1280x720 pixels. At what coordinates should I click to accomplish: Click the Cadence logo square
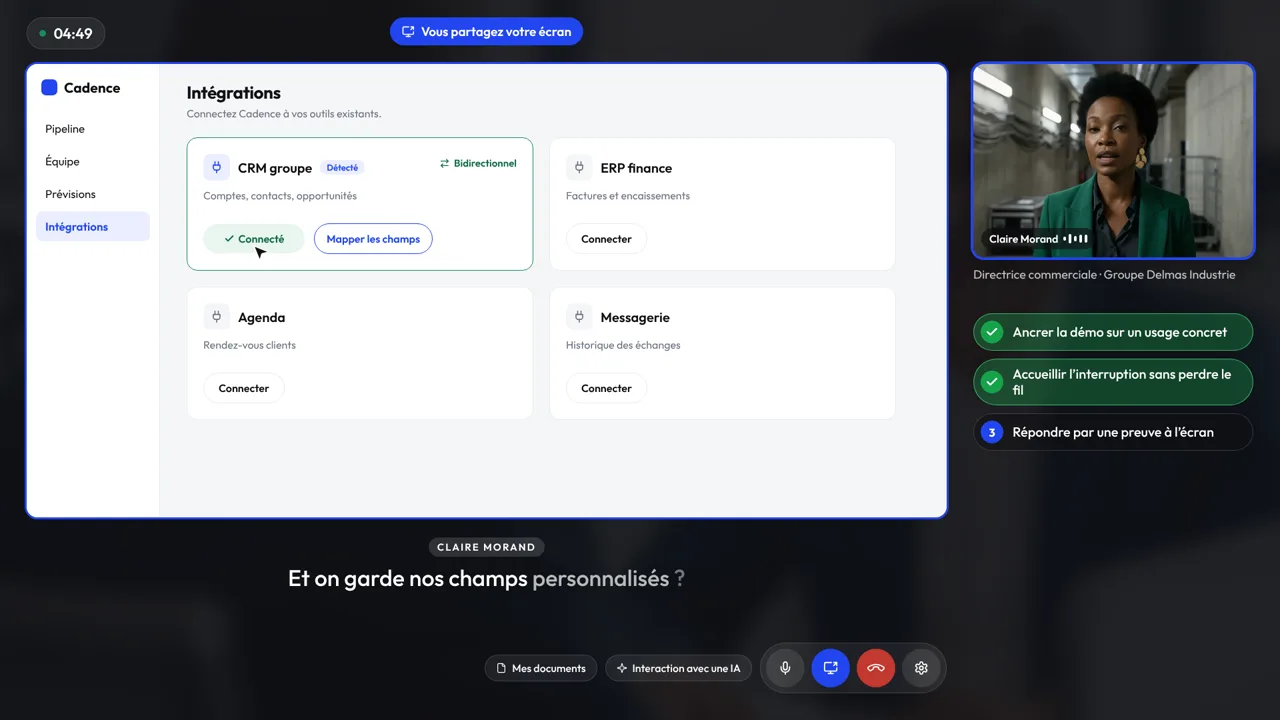[49, 88]
